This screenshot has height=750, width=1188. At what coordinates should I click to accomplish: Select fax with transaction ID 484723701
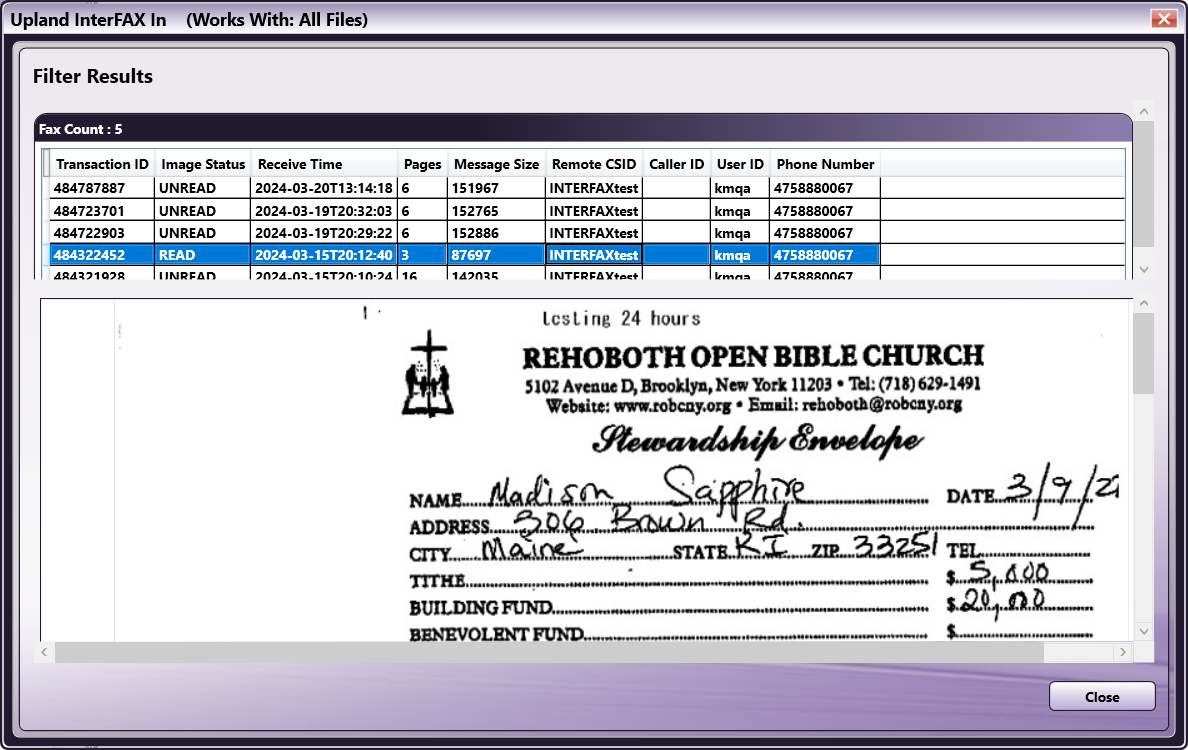click(x=102, y=211)
